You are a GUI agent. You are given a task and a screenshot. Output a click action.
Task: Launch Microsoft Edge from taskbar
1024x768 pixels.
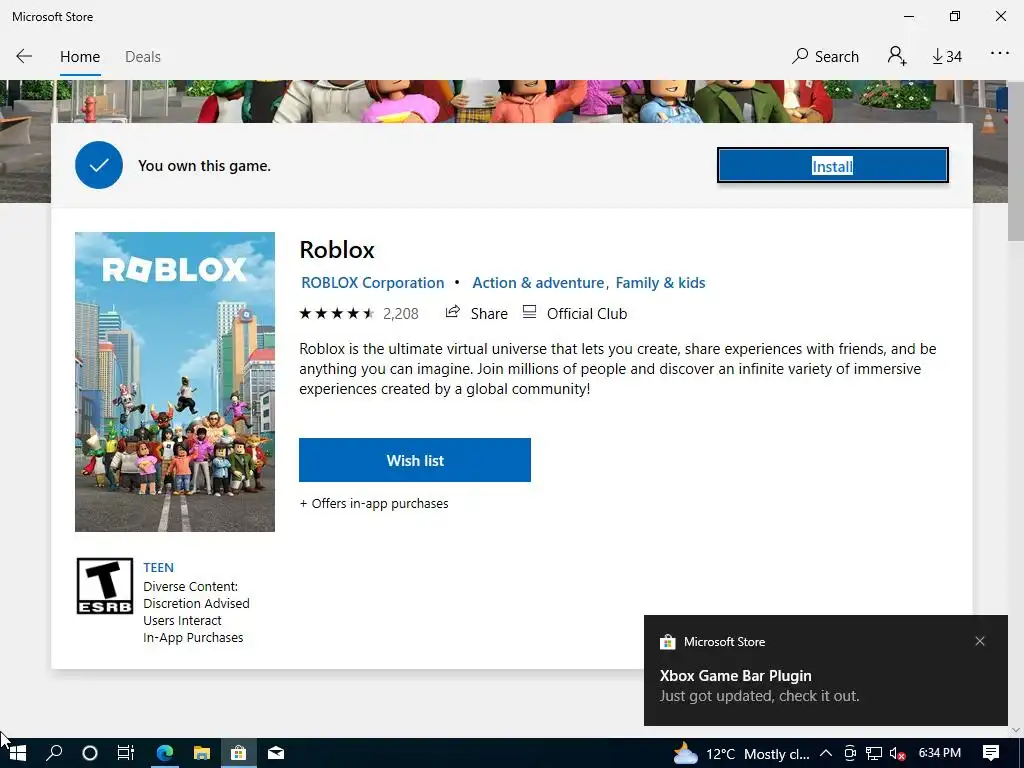[165, 753]
